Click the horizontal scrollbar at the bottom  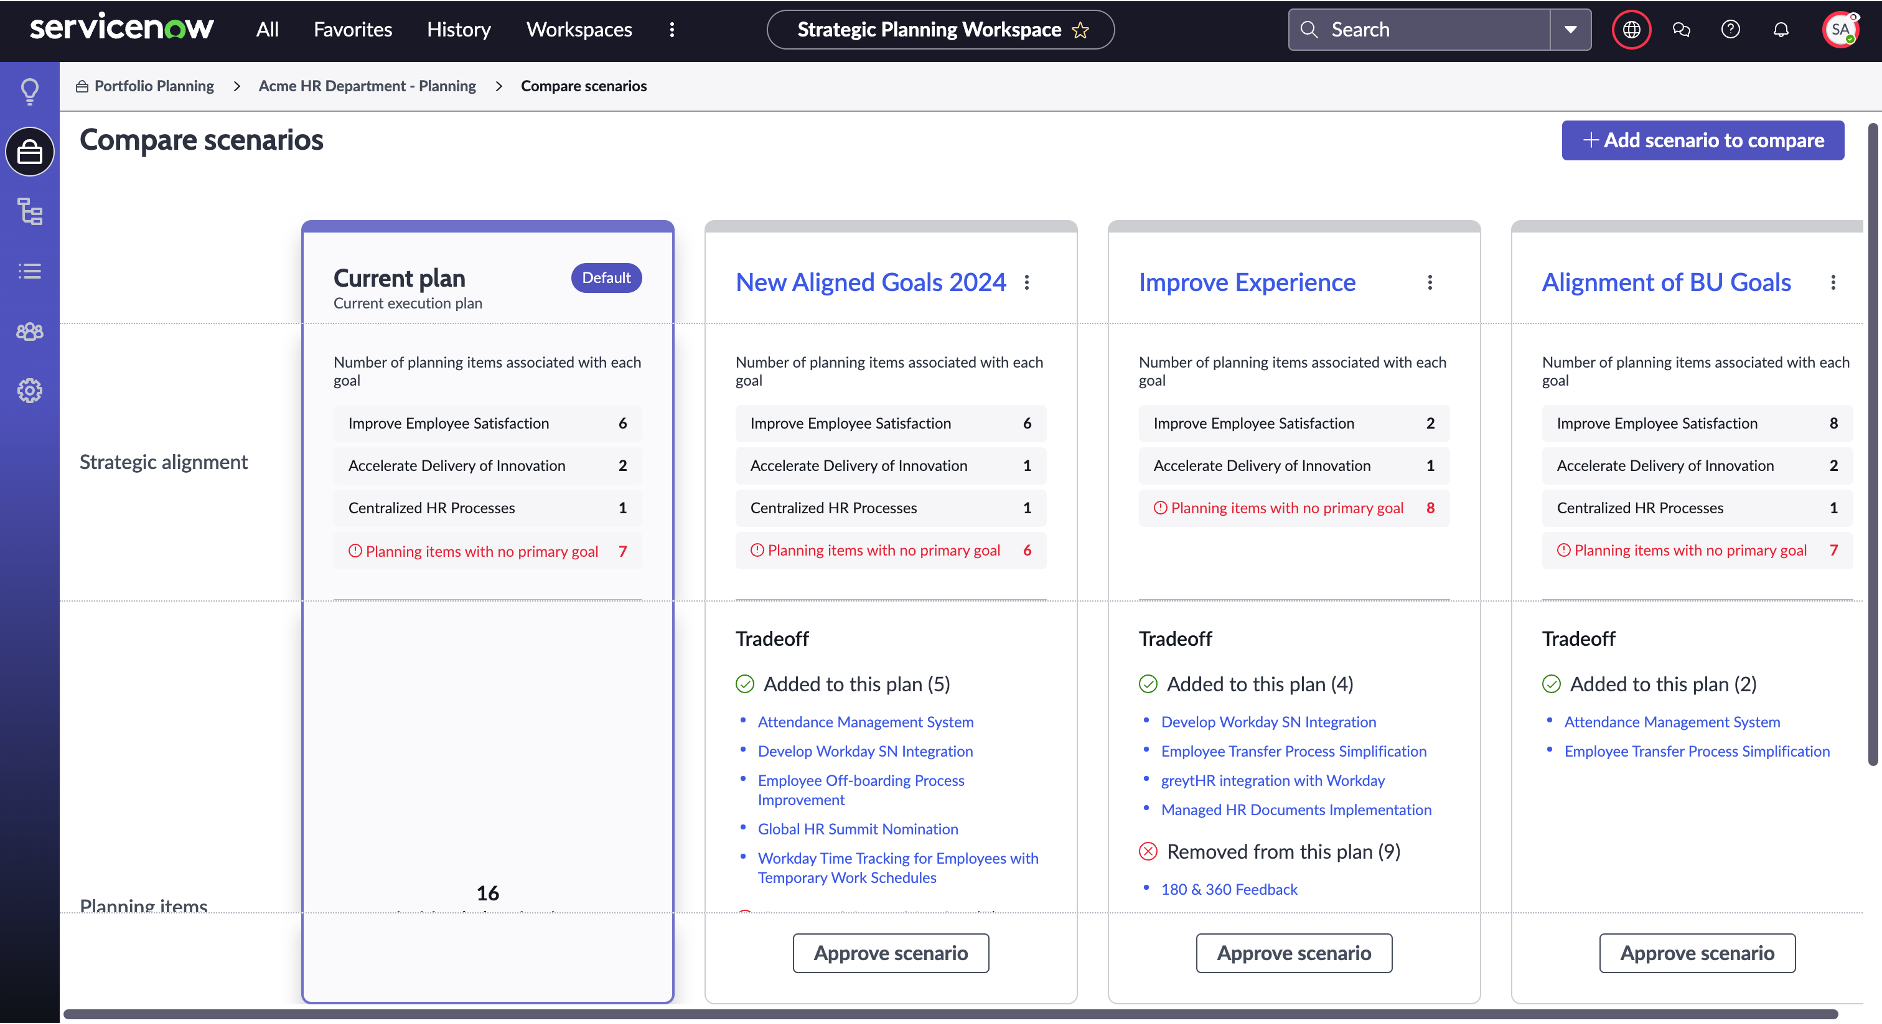[x=950, y=1014]
